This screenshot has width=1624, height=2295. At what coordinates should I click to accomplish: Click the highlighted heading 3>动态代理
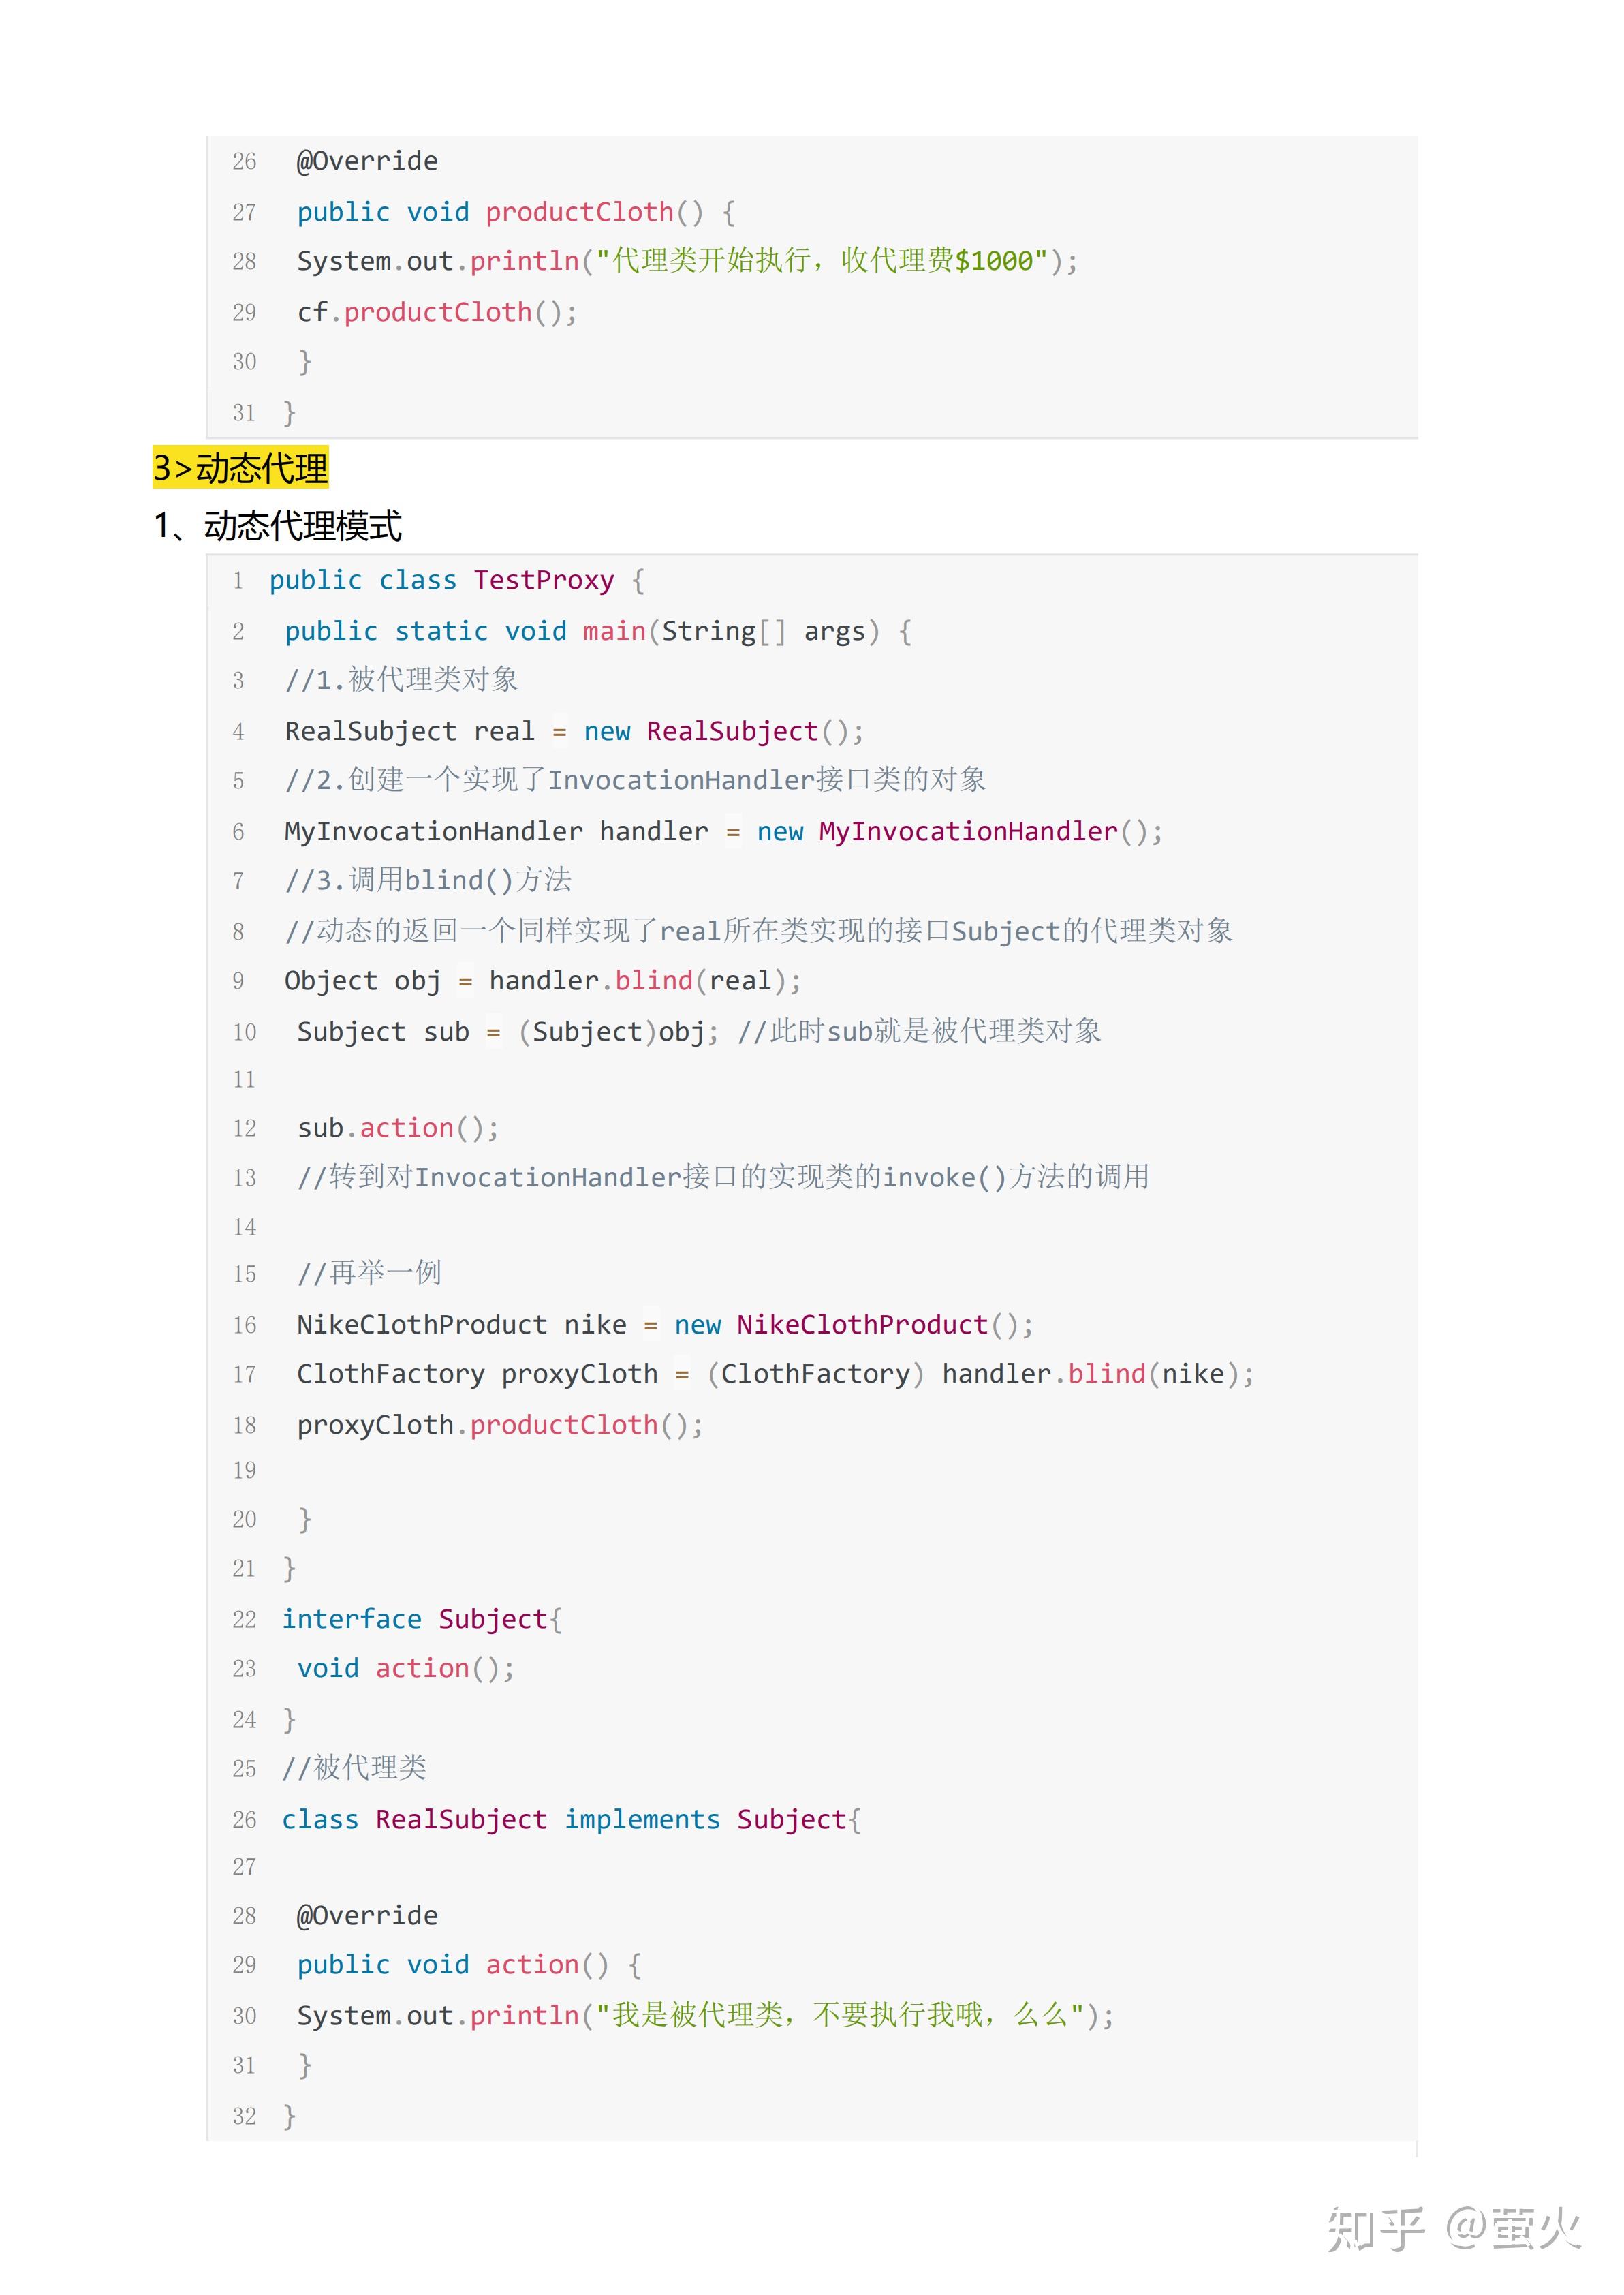[x=240, y=468]
